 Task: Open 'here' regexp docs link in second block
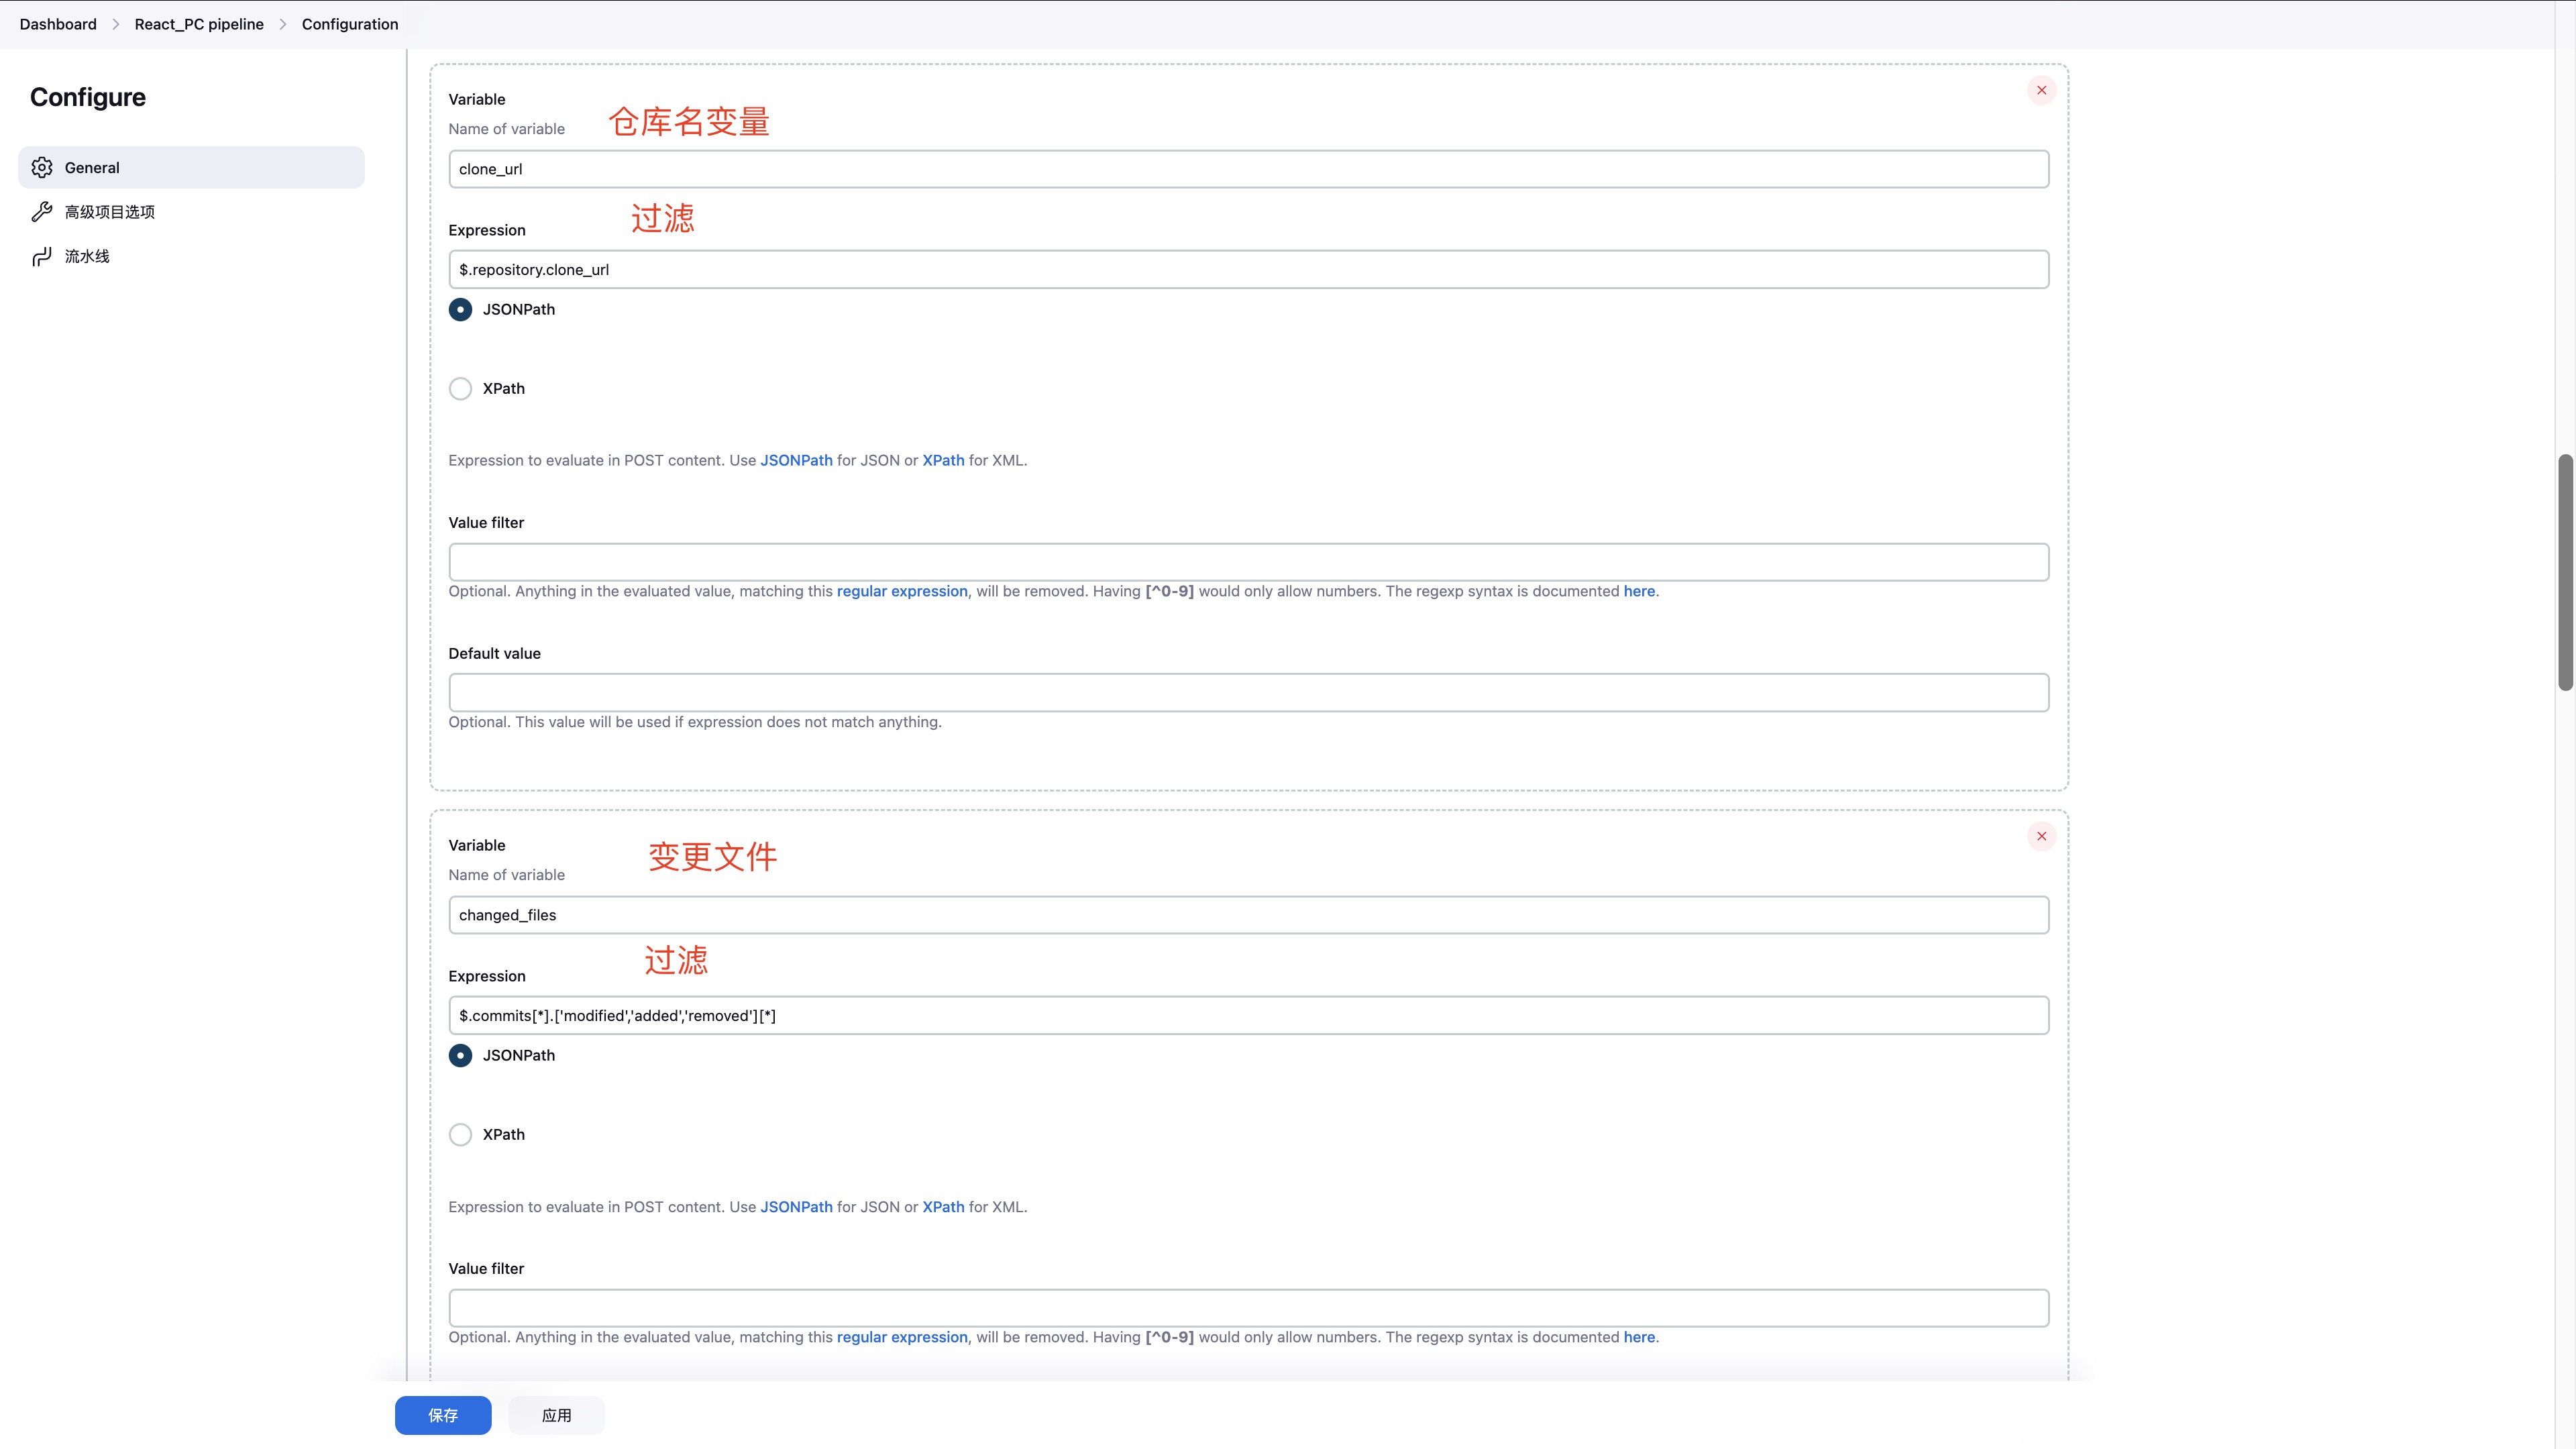coord(1639,1337)
